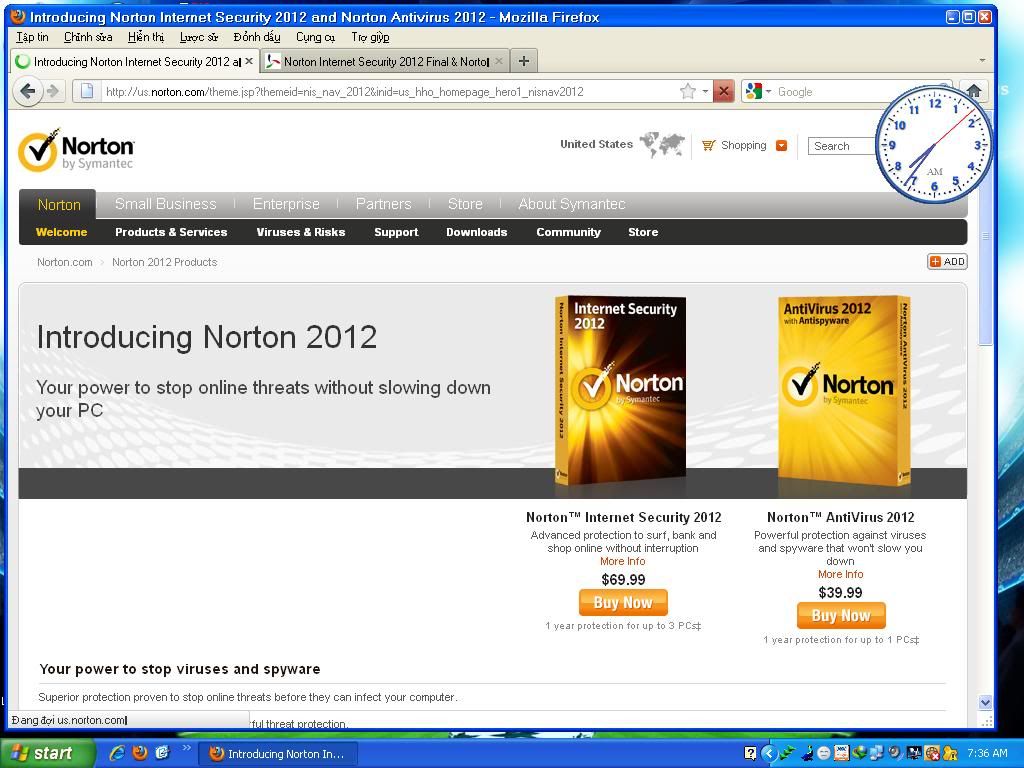The width and height of the screenshot is (1024, 768).
Task: Open Products & Services in the subnavigation
Action: [x=171, y=232]
